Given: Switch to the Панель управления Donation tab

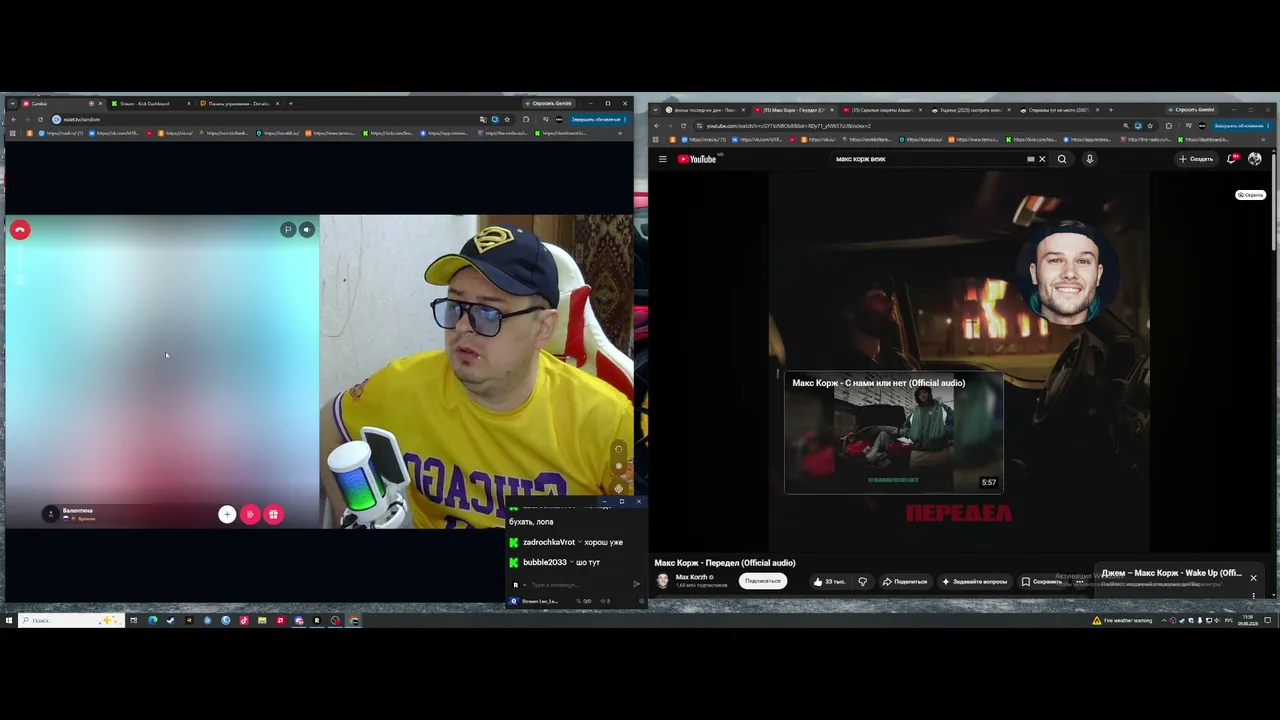Looking at the screenshot, I should coord(238,103).
